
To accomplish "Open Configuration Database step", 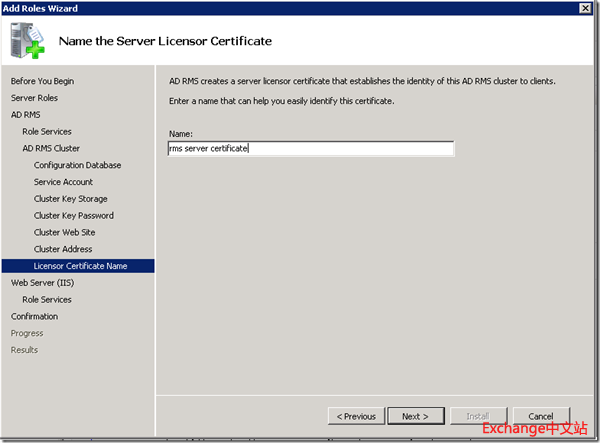I will point(77,165).
